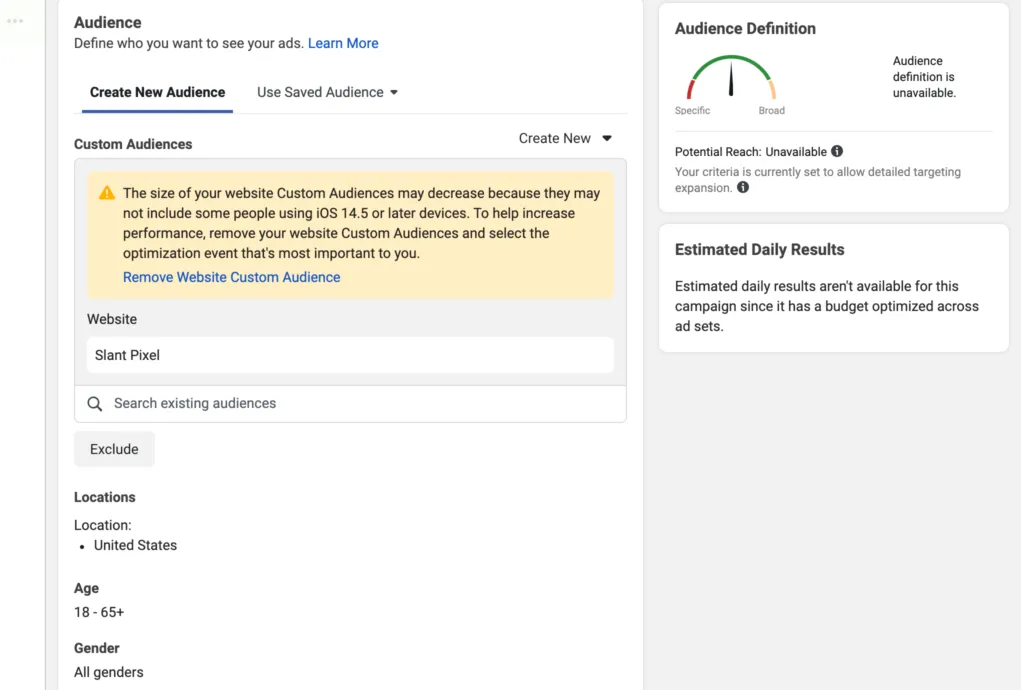
Task: Click the Locations heading
Action: (105, 497)
